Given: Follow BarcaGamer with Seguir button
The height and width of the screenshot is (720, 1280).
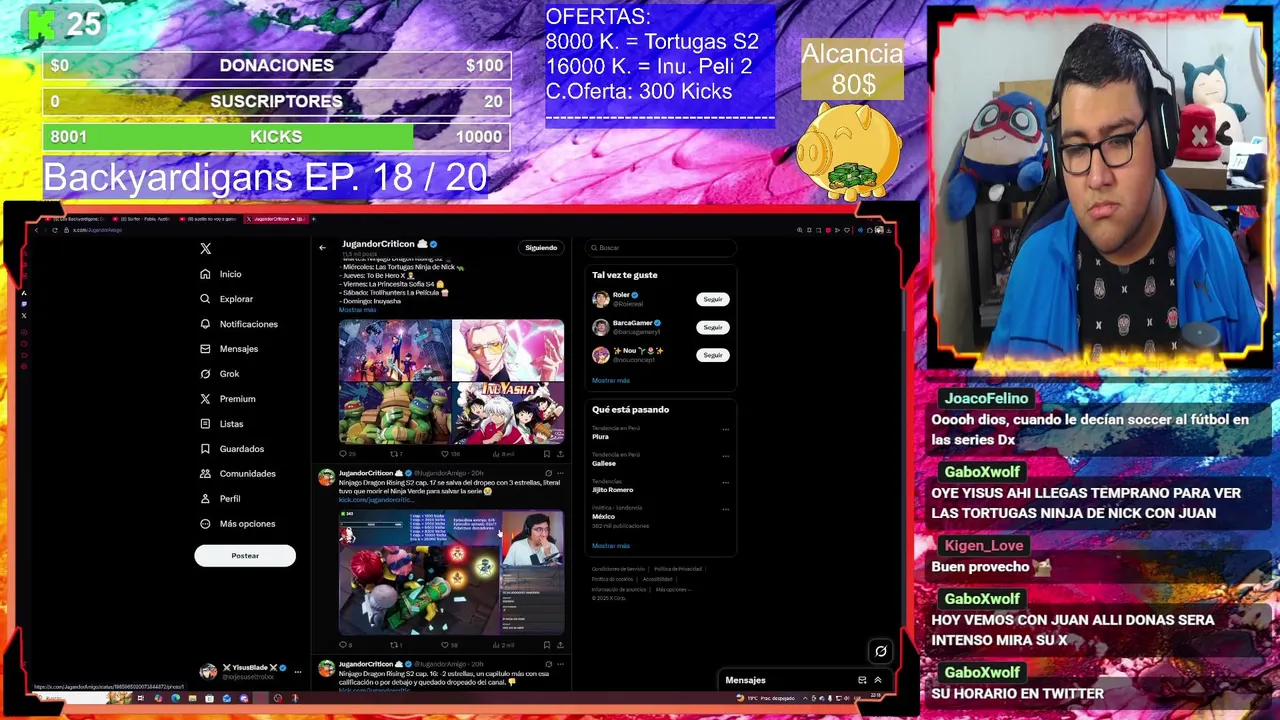Looking at the screenshot, I should tap(712, 327).
